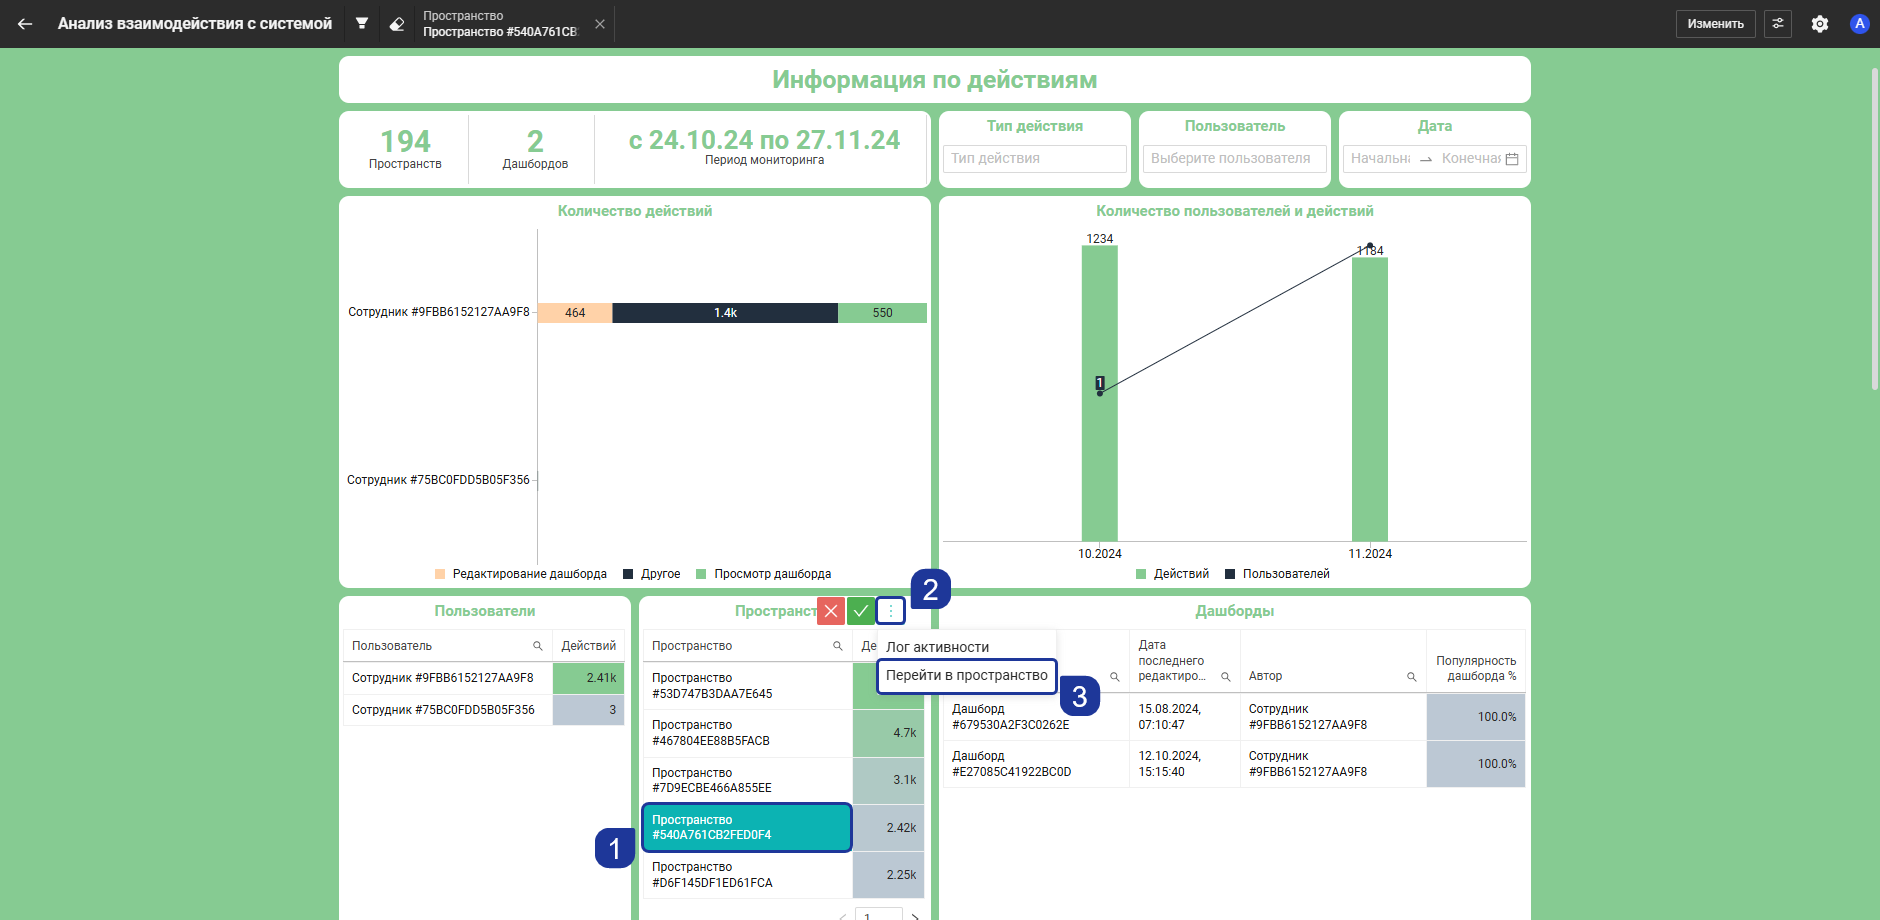Image resolution: width=1880 pixels, height=920 pixels.
Task: Open the calendar icon in the date filter
Action: pos(1512,159)
